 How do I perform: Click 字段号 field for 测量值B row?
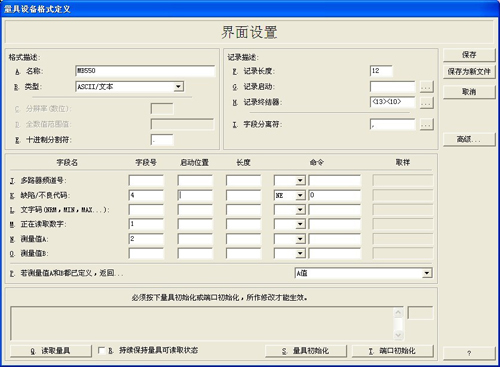(146, 254)
